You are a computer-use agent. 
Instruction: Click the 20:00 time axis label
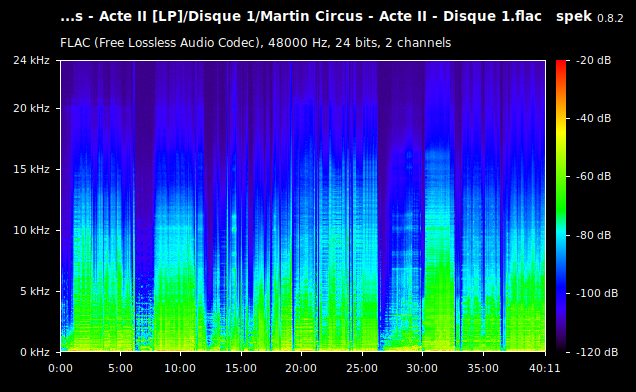point(301,368)
